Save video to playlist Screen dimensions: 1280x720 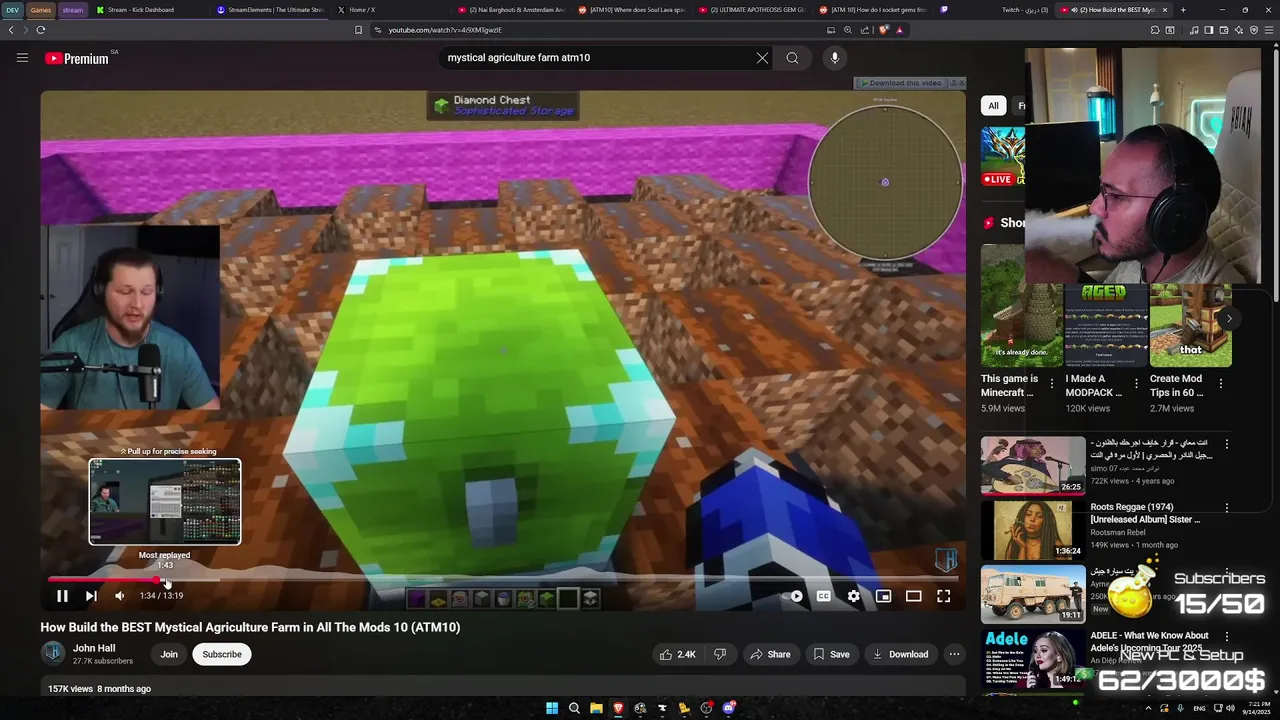click(x=831, y=654)
